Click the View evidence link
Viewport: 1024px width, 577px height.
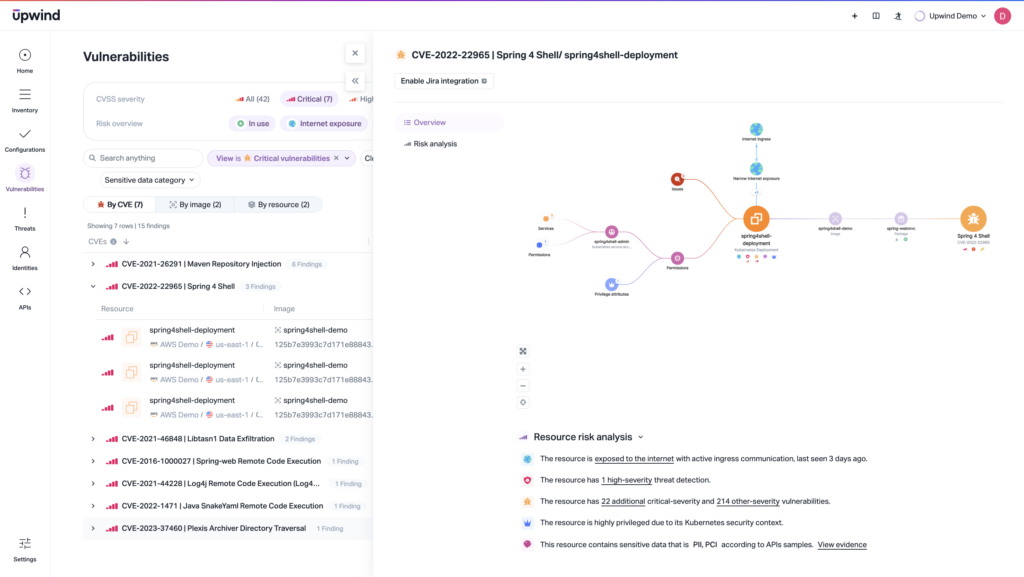[842, 545]
